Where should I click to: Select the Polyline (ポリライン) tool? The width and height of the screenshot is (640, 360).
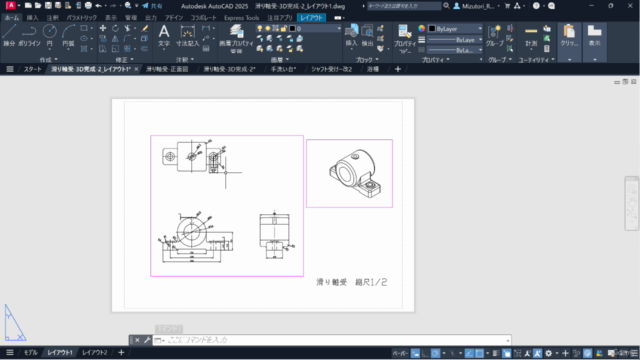pyautogui.click(x=29, y=35)
